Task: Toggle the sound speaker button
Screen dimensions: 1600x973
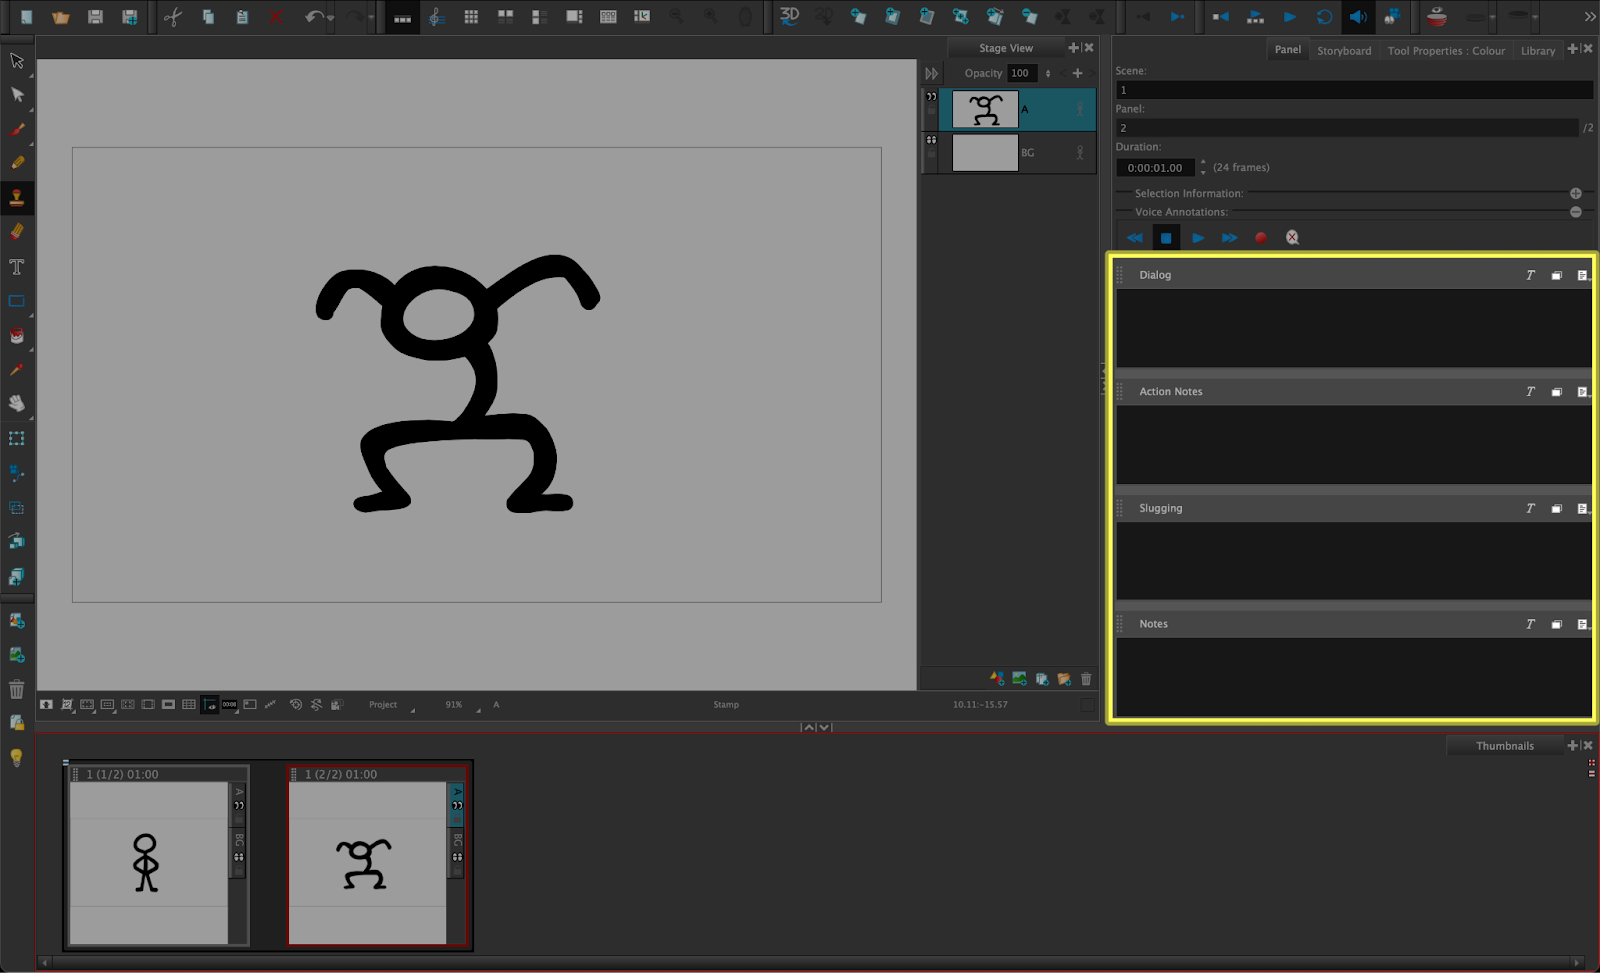Action: point(1357,17)
